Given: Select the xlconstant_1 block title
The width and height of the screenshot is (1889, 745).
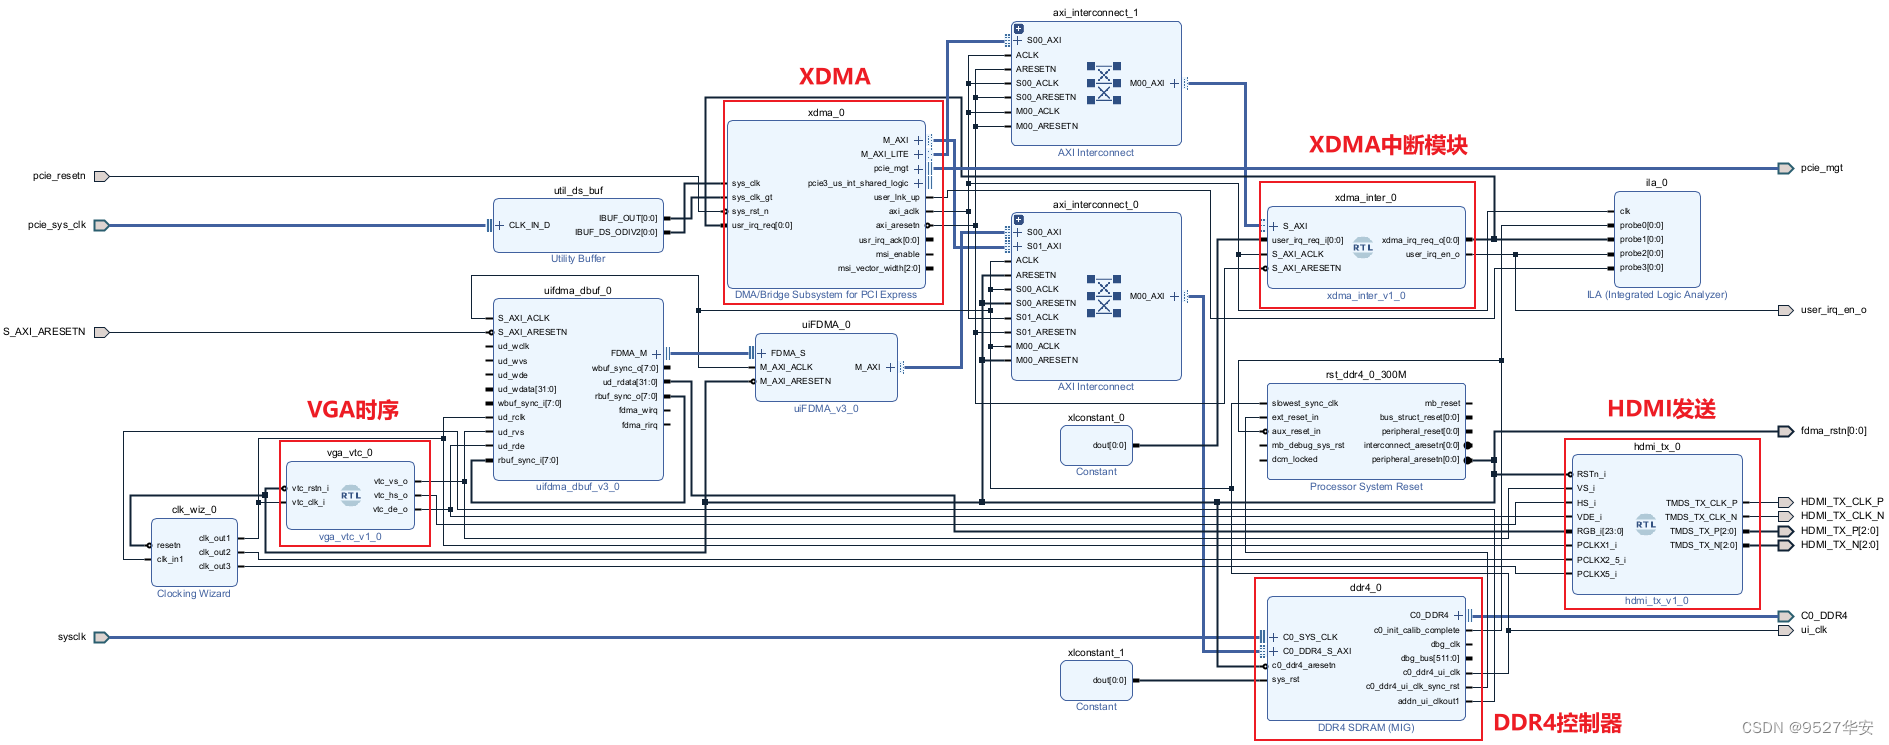Looking at the screenshot, I should point(1096,653).
